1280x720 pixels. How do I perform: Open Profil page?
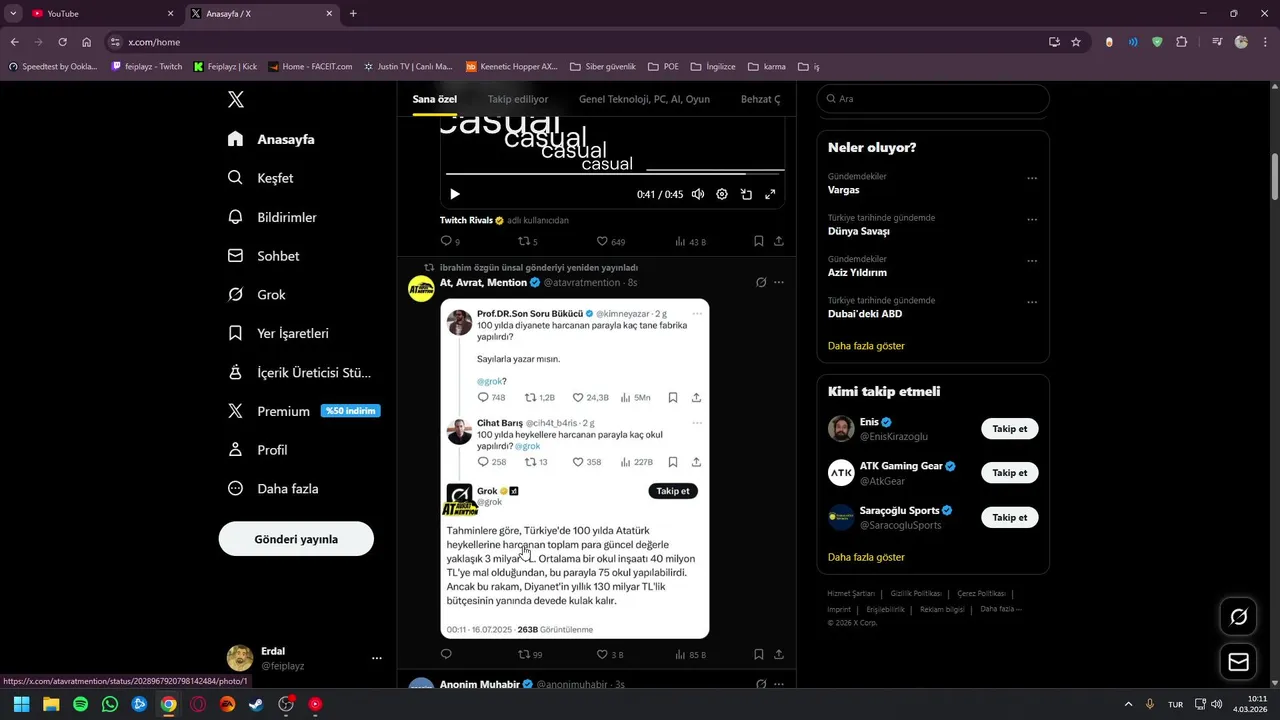(x=257, y=450)
